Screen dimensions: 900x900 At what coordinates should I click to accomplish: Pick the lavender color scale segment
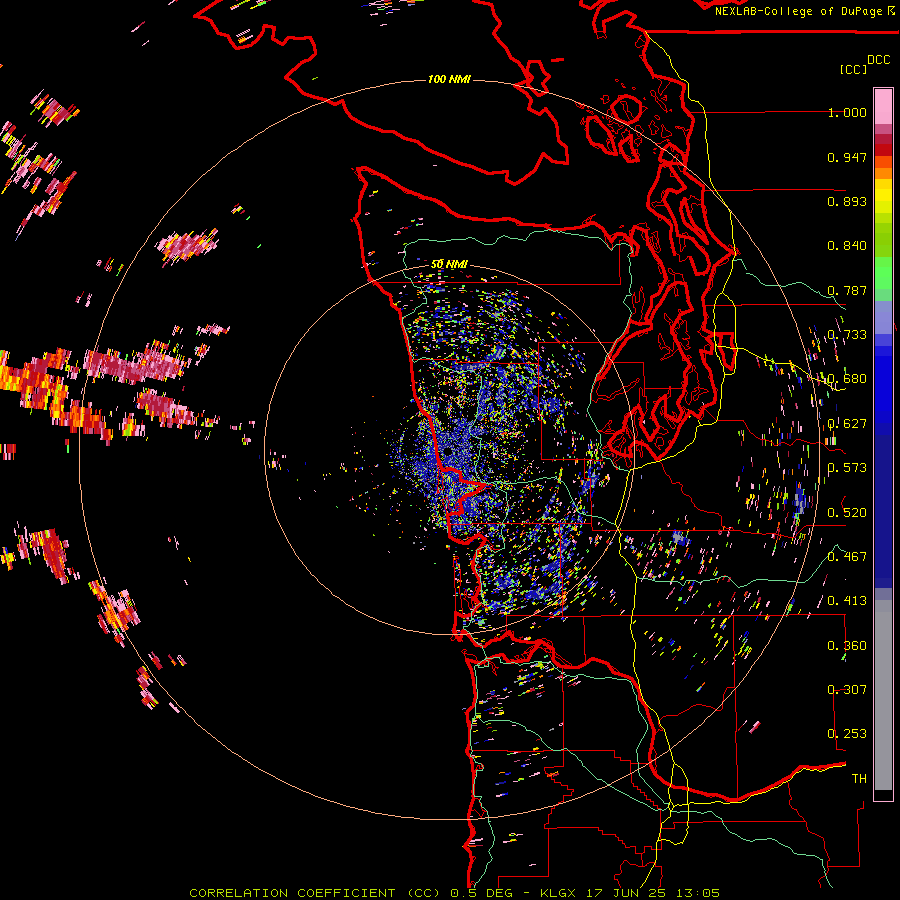pyautogui.click(x=883, y=317)
